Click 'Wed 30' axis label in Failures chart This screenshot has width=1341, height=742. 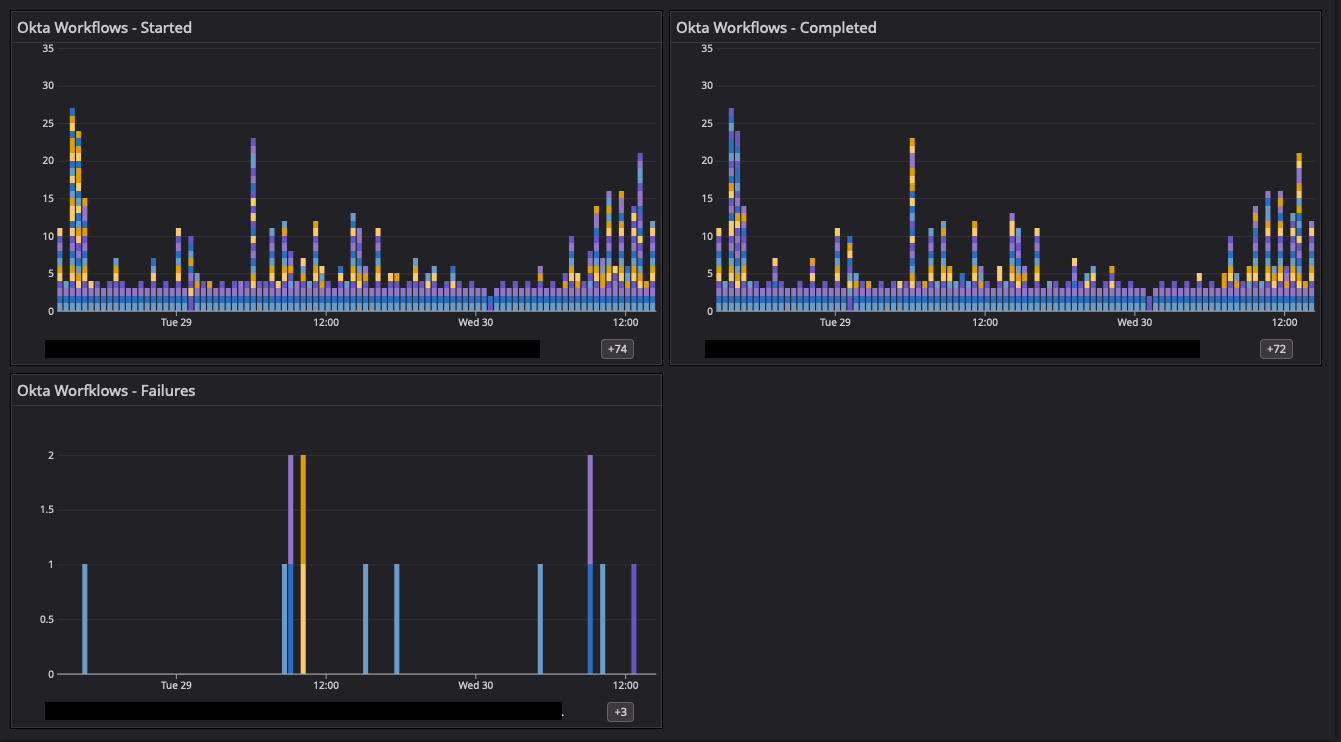(x=475, y=685)
